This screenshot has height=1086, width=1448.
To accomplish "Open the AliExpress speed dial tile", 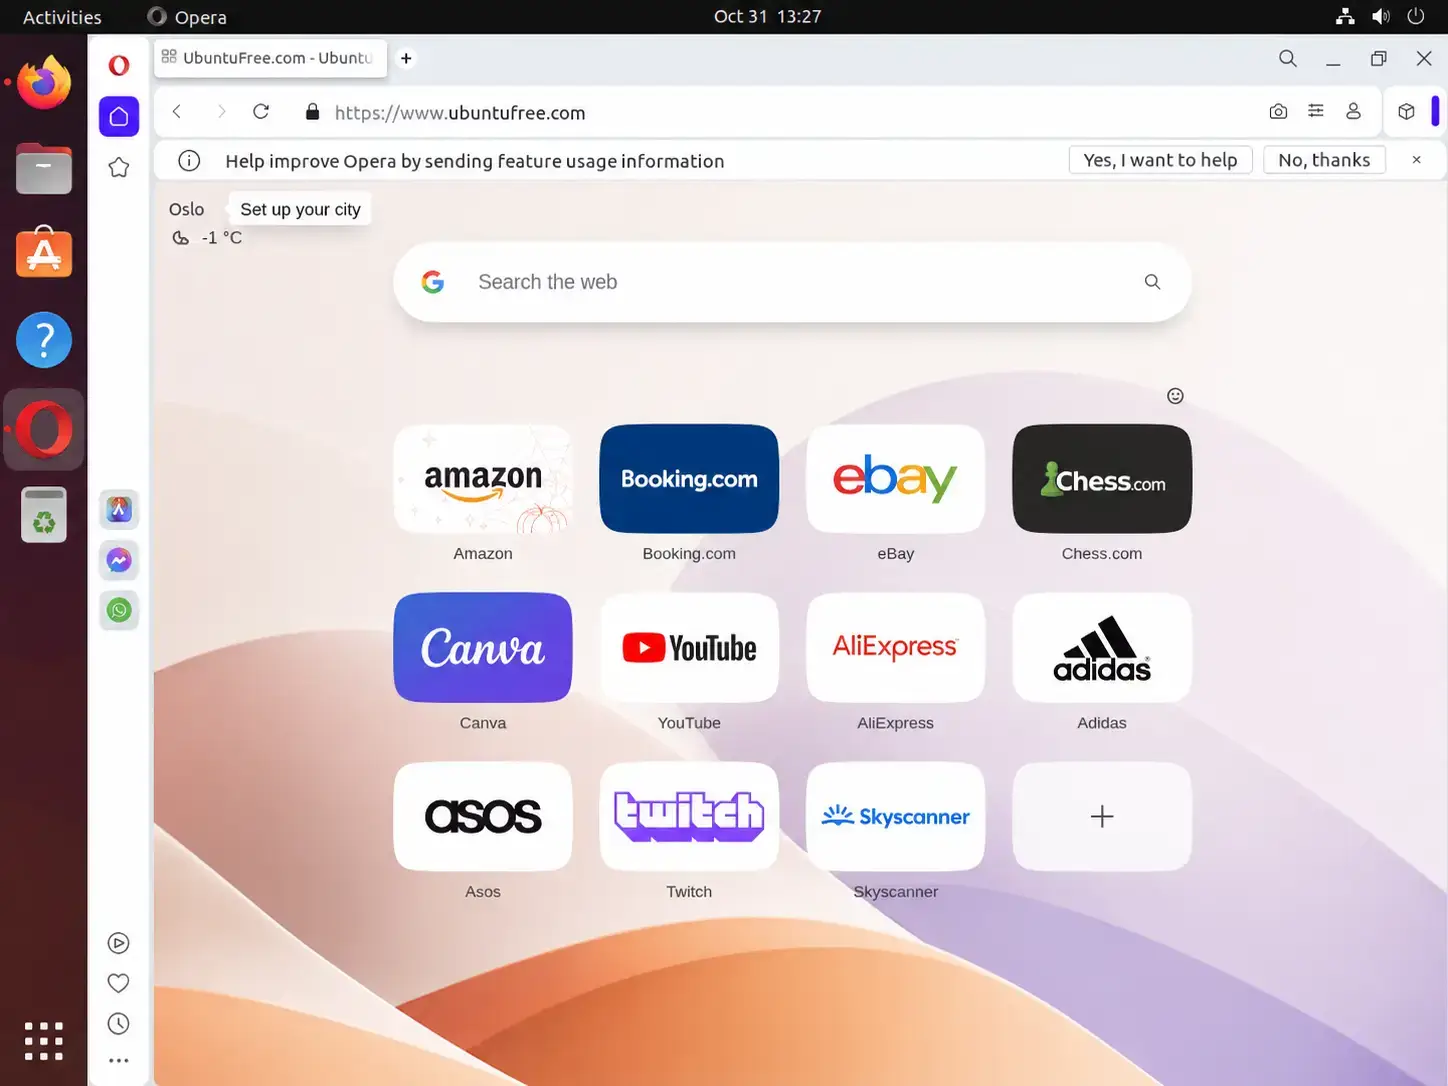I will pyautogui.click(x=895, y=648).
